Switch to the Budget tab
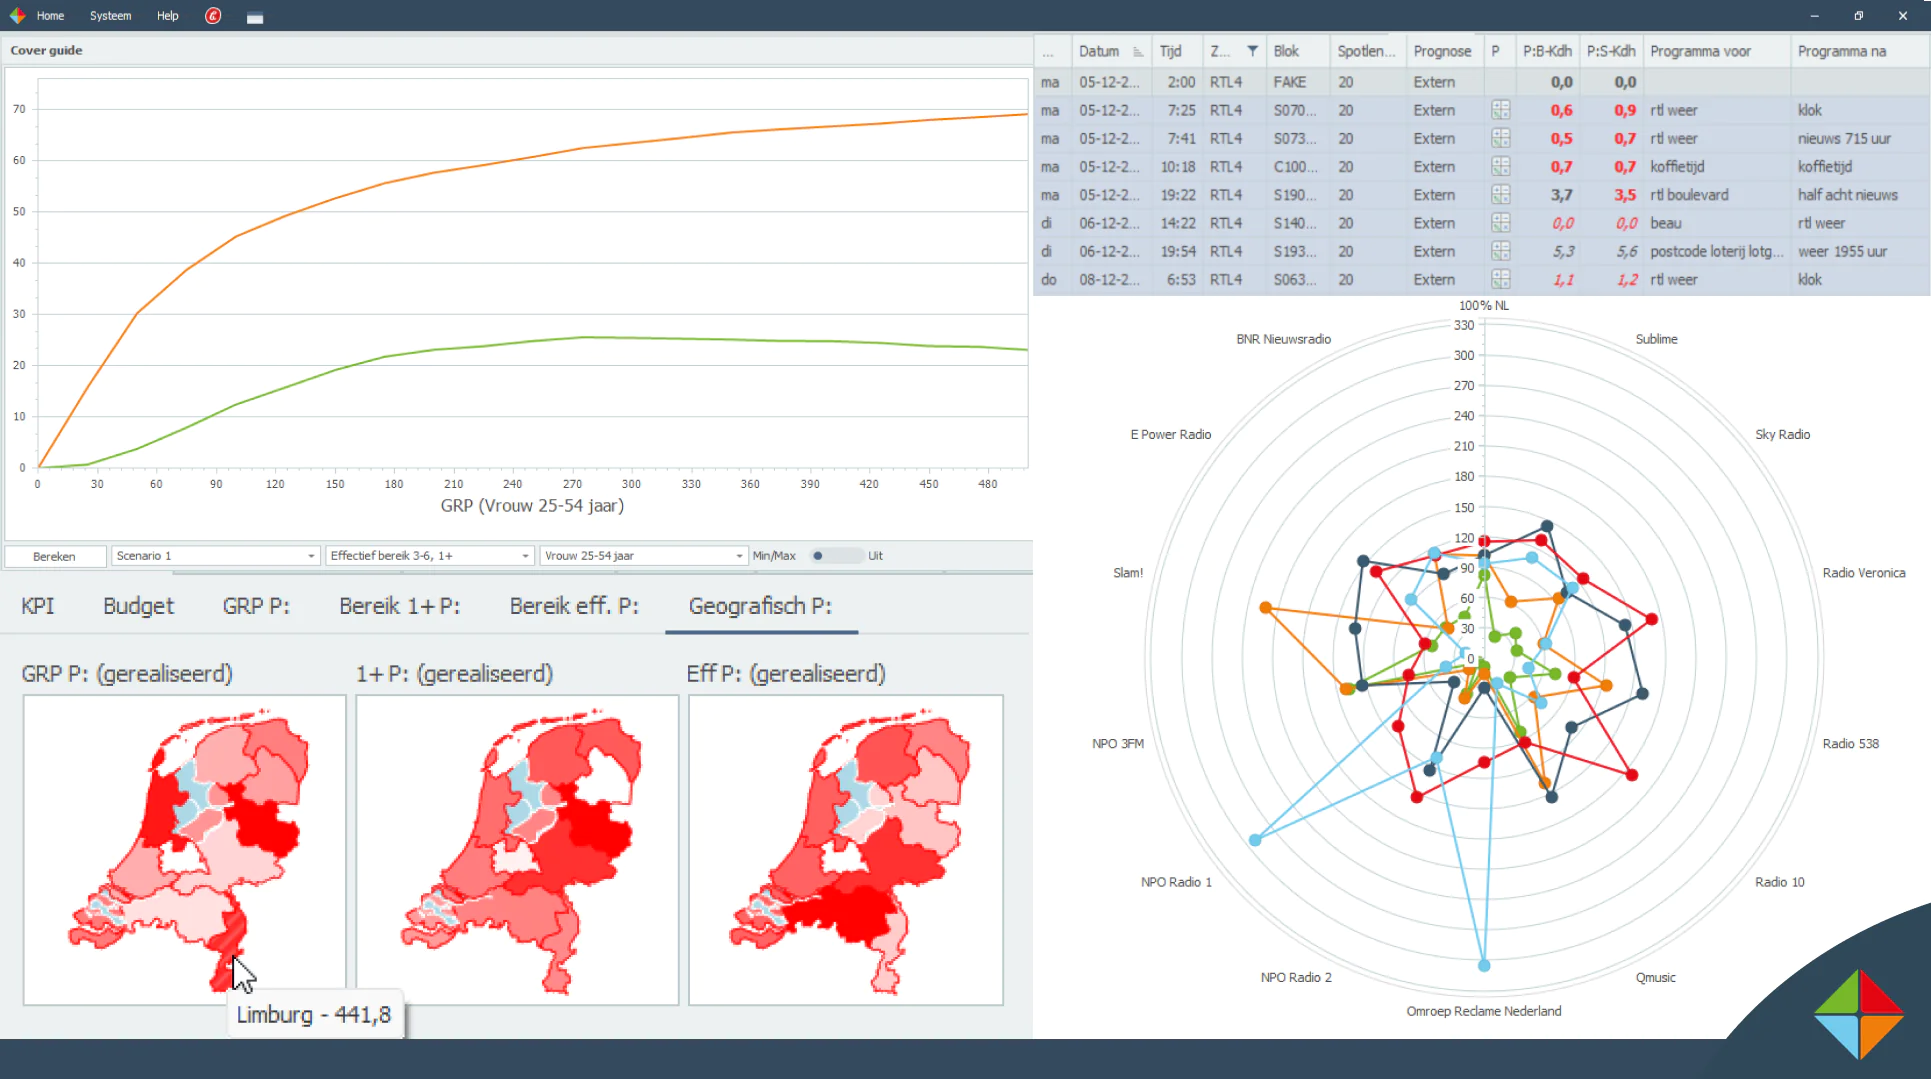Screen dimensions: 1931x1079 point(138,606)
